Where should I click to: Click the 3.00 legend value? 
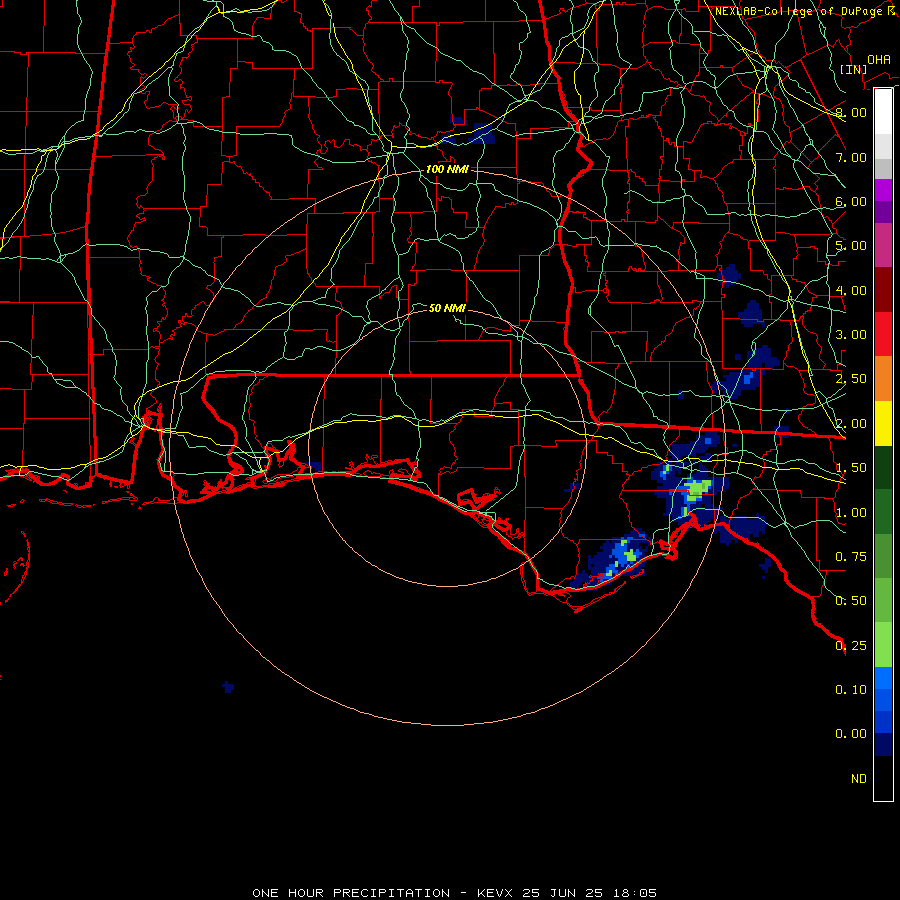851,335
